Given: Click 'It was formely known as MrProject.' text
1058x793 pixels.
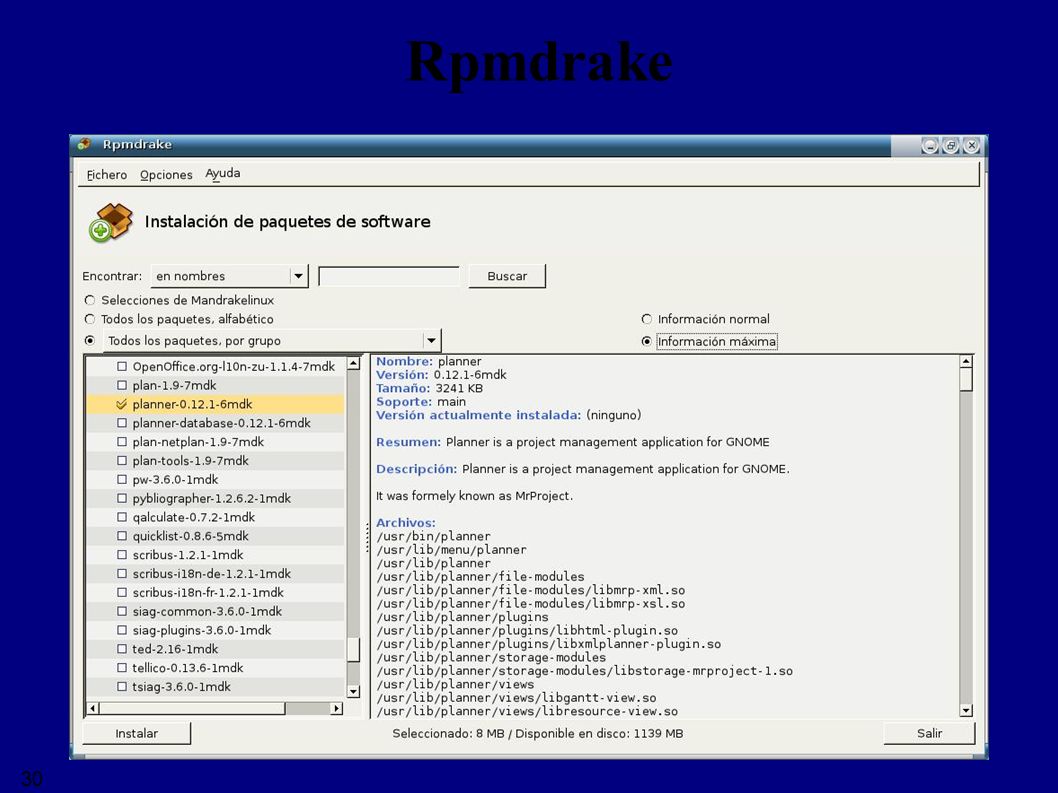Looking at the screenshot, I should pos(474,496).
